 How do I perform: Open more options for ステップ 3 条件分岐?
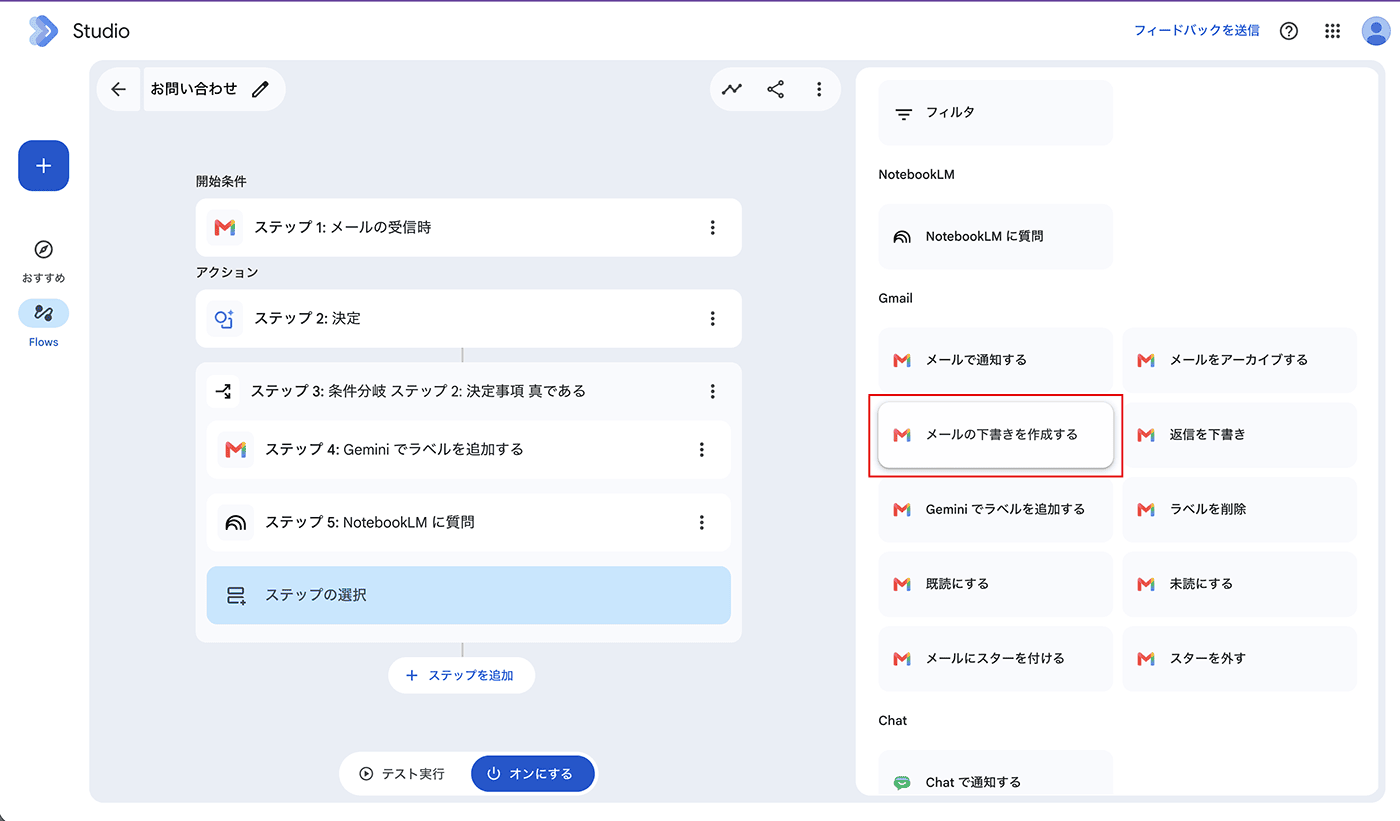pyautogui.click(x=713, y=391)
